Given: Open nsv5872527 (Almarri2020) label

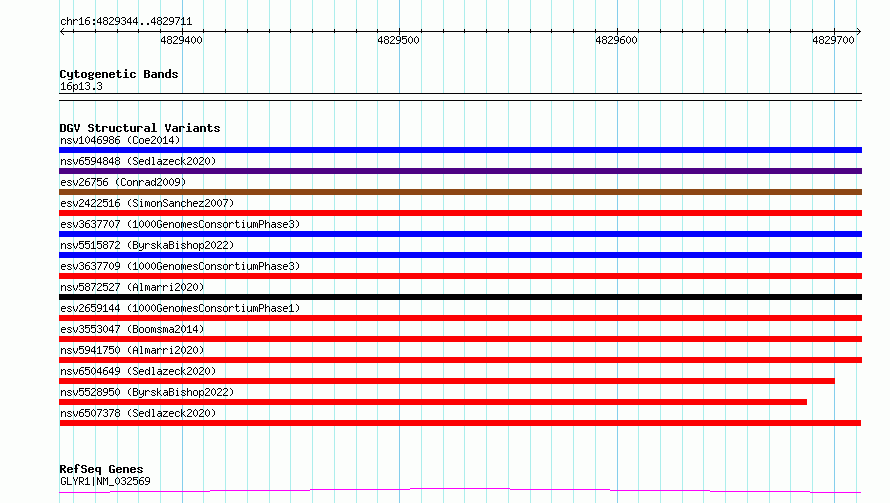Looking at the screenshot, I should [x=132, y=287].
